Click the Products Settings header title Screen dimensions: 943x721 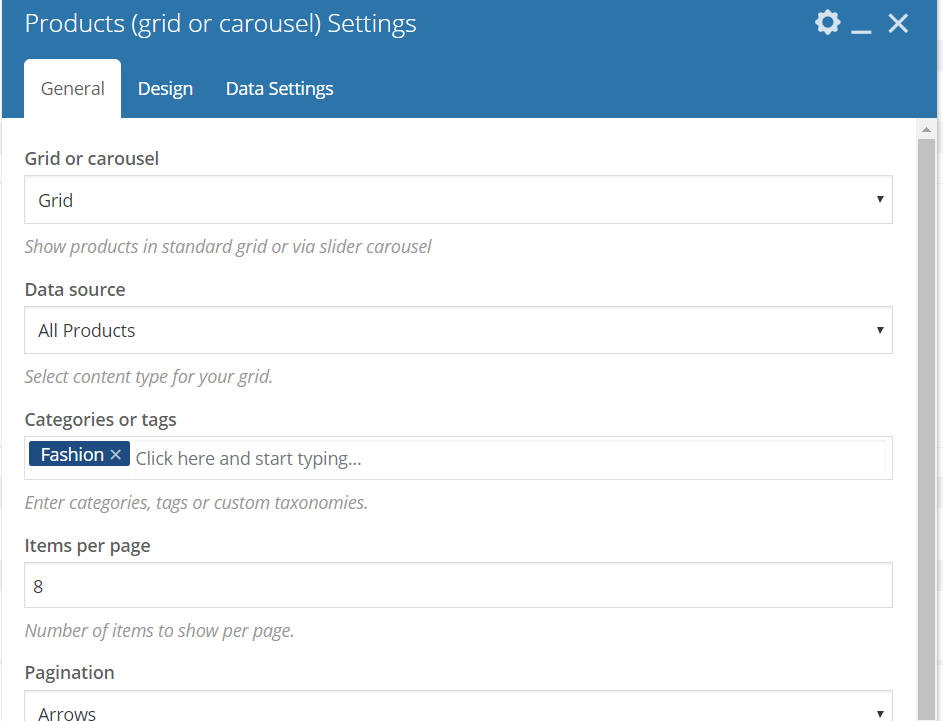[x=220, y=24]
